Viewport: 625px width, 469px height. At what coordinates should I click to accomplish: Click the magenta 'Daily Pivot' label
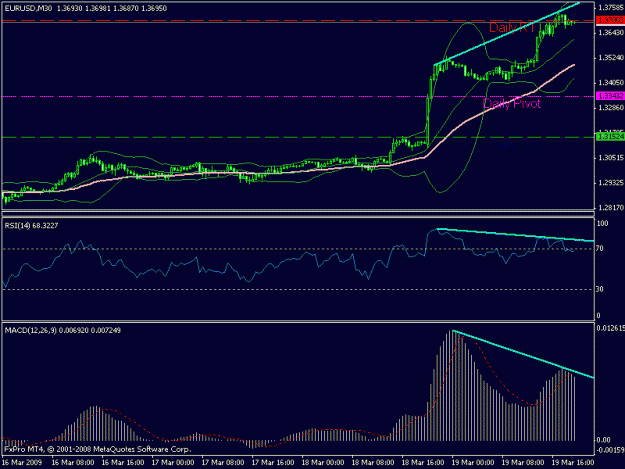[511, 104]
